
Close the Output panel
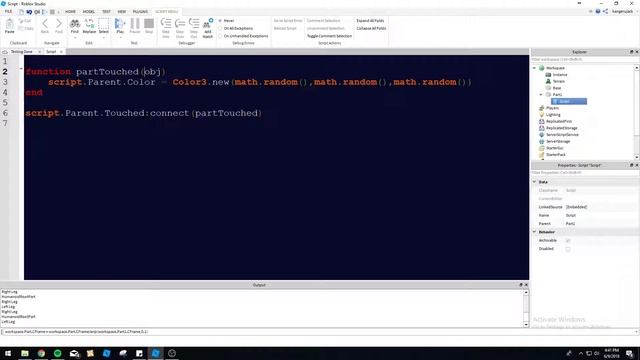(x=526, y=285)
